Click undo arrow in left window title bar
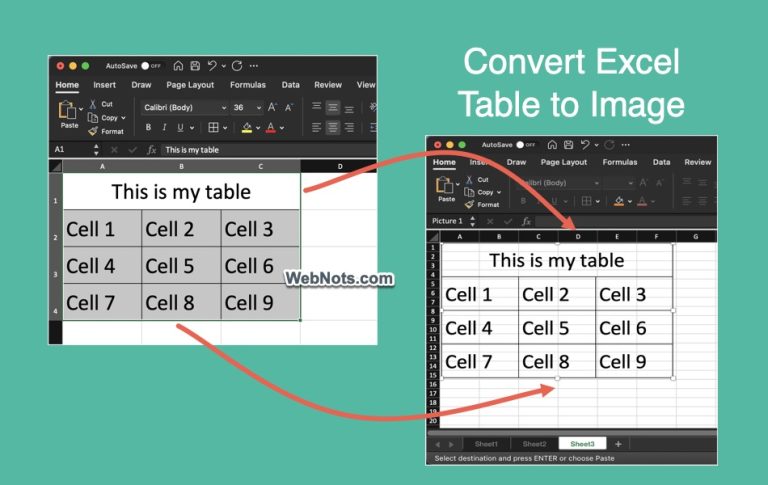This screenshot has width=768, height=485. [212, 66]
